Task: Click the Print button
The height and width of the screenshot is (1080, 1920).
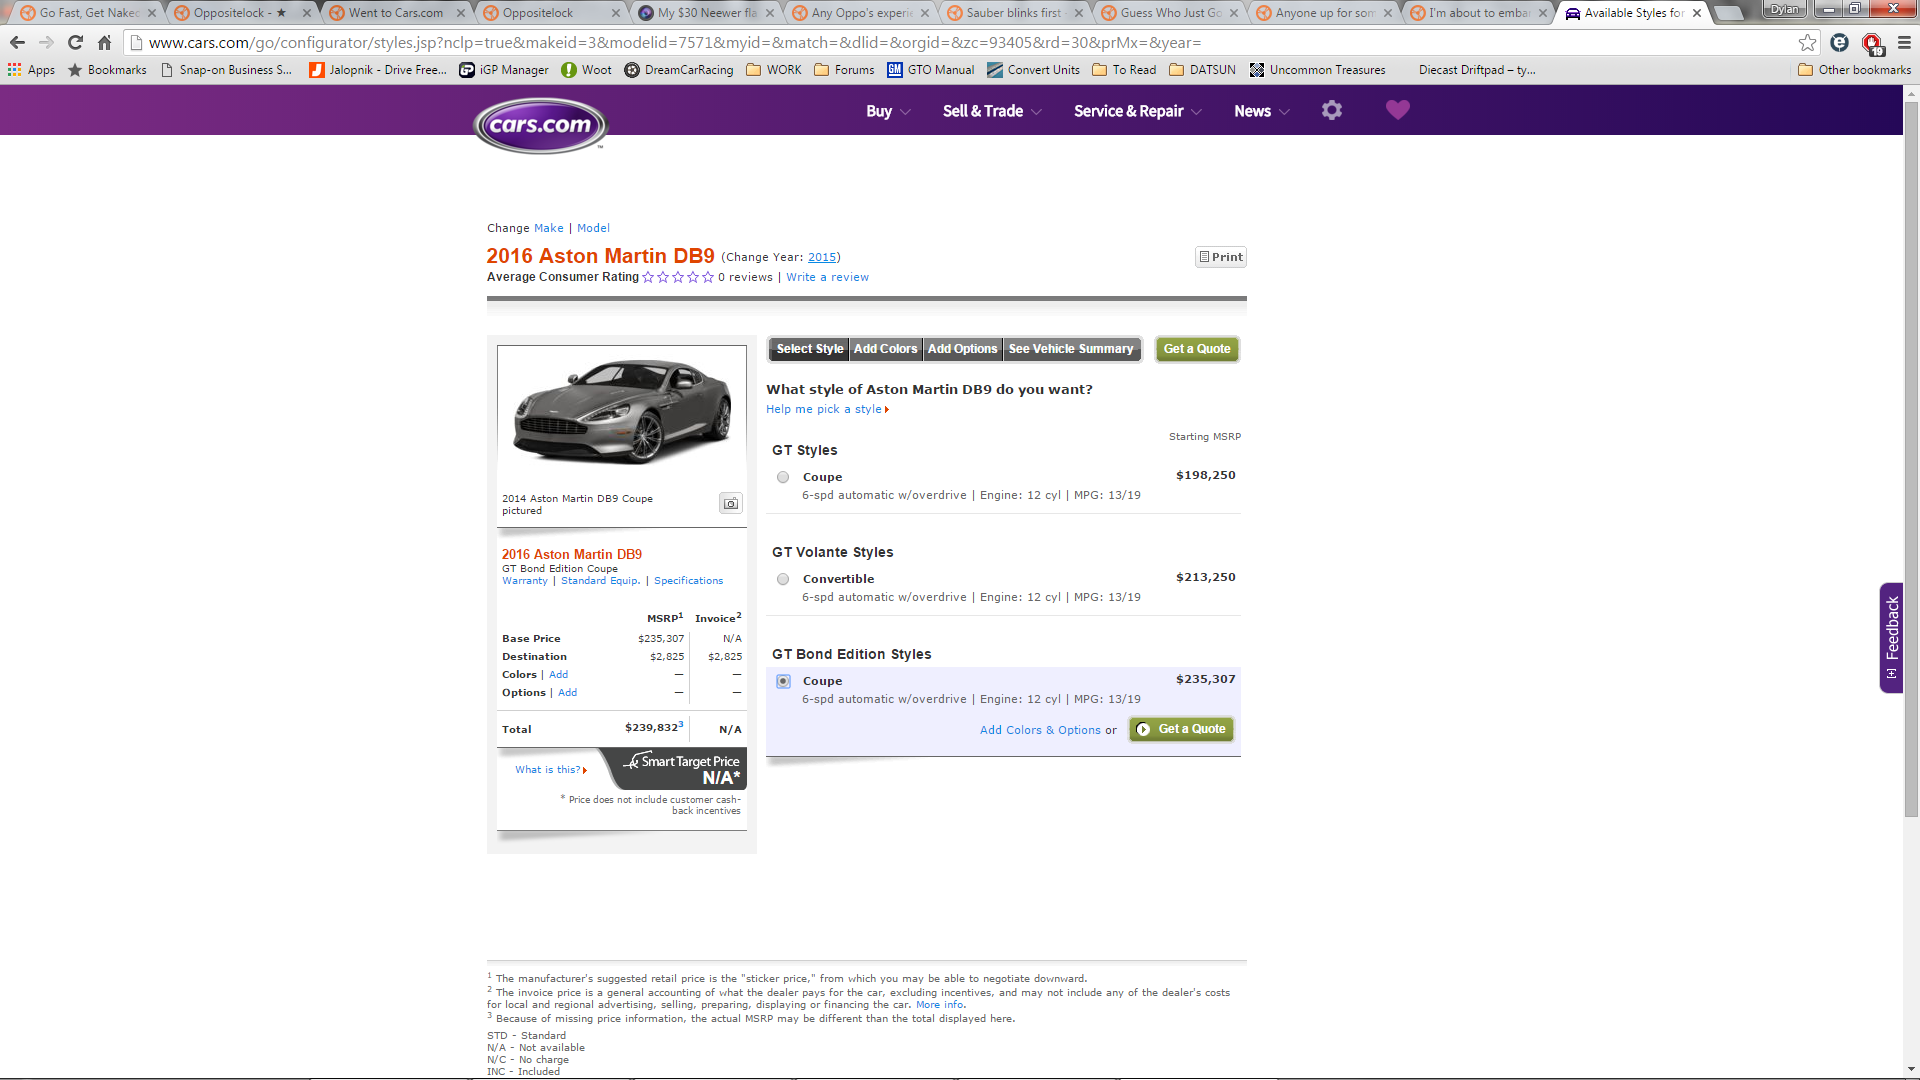Action: click(x=1221, y=257)
